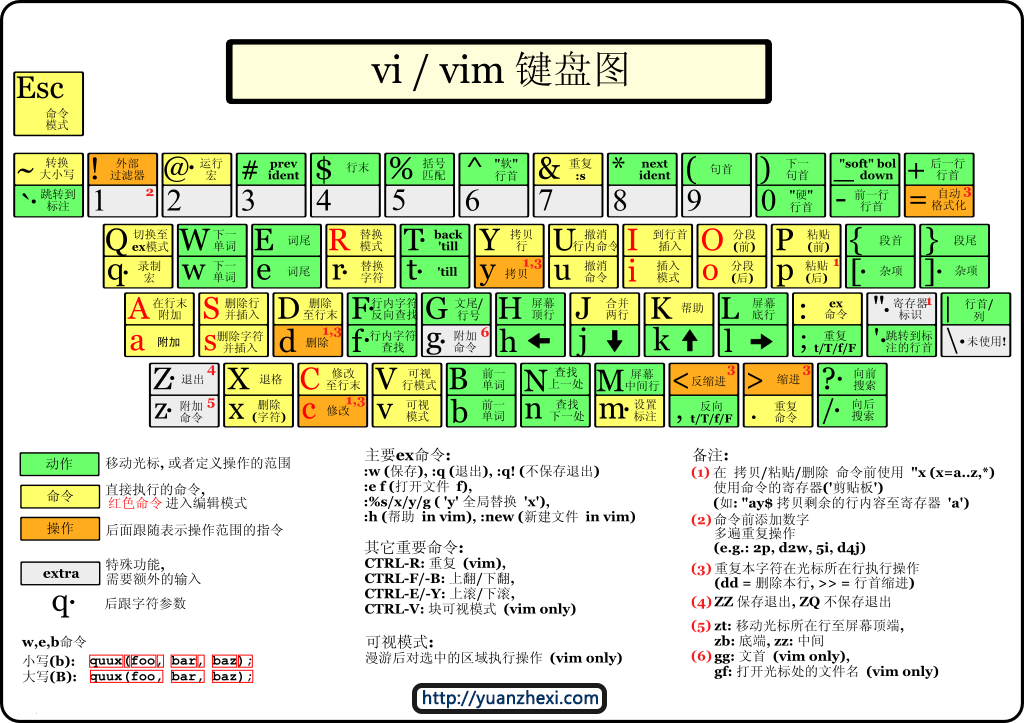Click the % 括号匹配 key
Screen dimensions: 1024x723
419,170
